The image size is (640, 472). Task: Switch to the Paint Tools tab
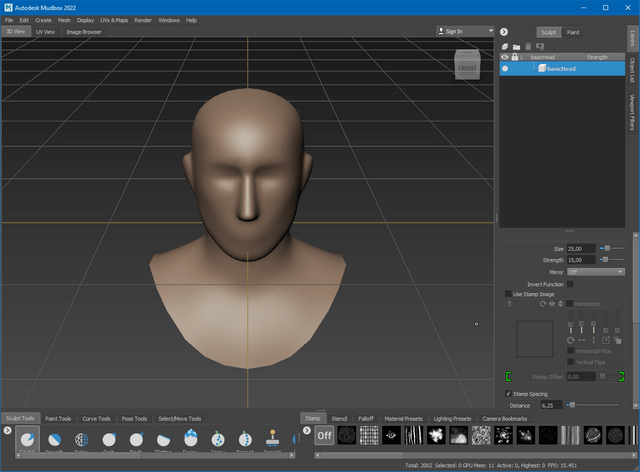pos(58,419)
